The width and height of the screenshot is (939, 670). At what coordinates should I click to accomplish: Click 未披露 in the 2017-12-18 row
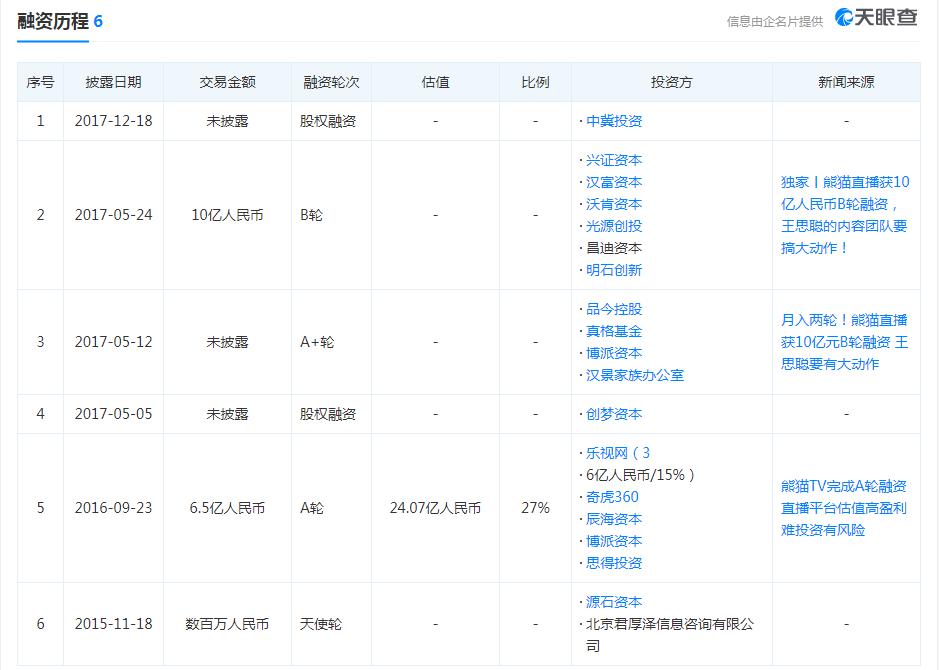point(227,121)
